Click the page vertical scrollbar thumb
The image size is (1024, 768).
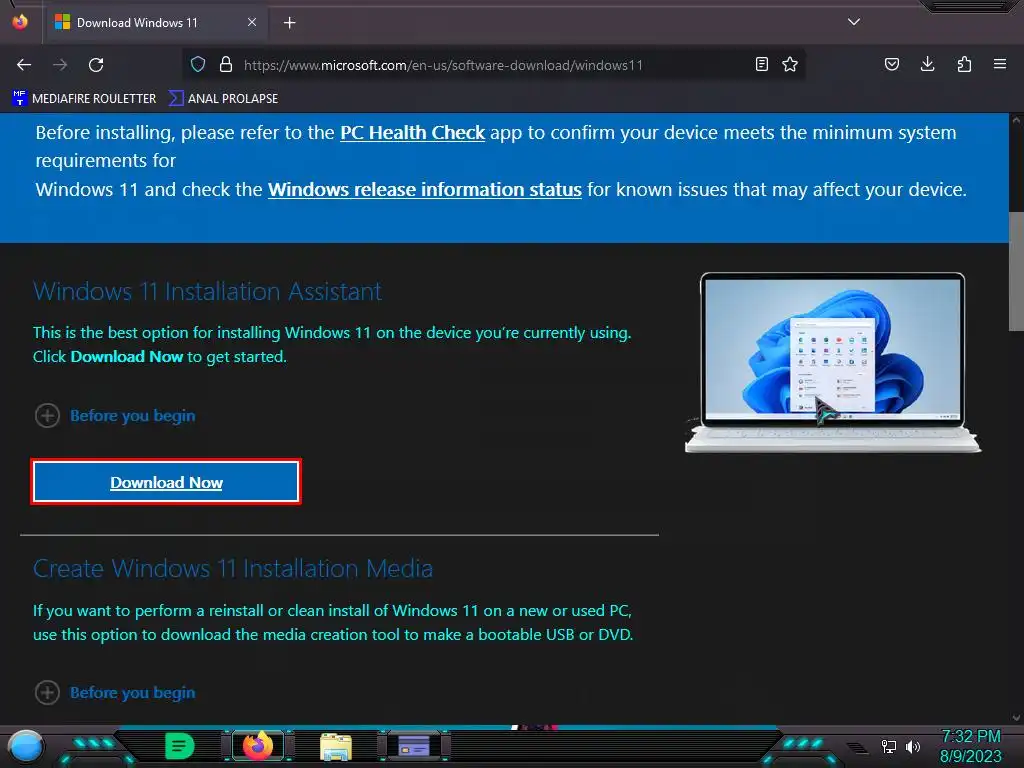coord(1016,271)
